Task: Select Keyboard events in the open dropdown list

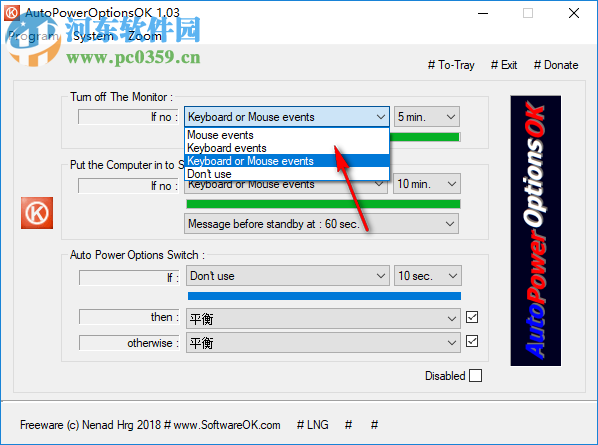Action: (x=287, y=148)
